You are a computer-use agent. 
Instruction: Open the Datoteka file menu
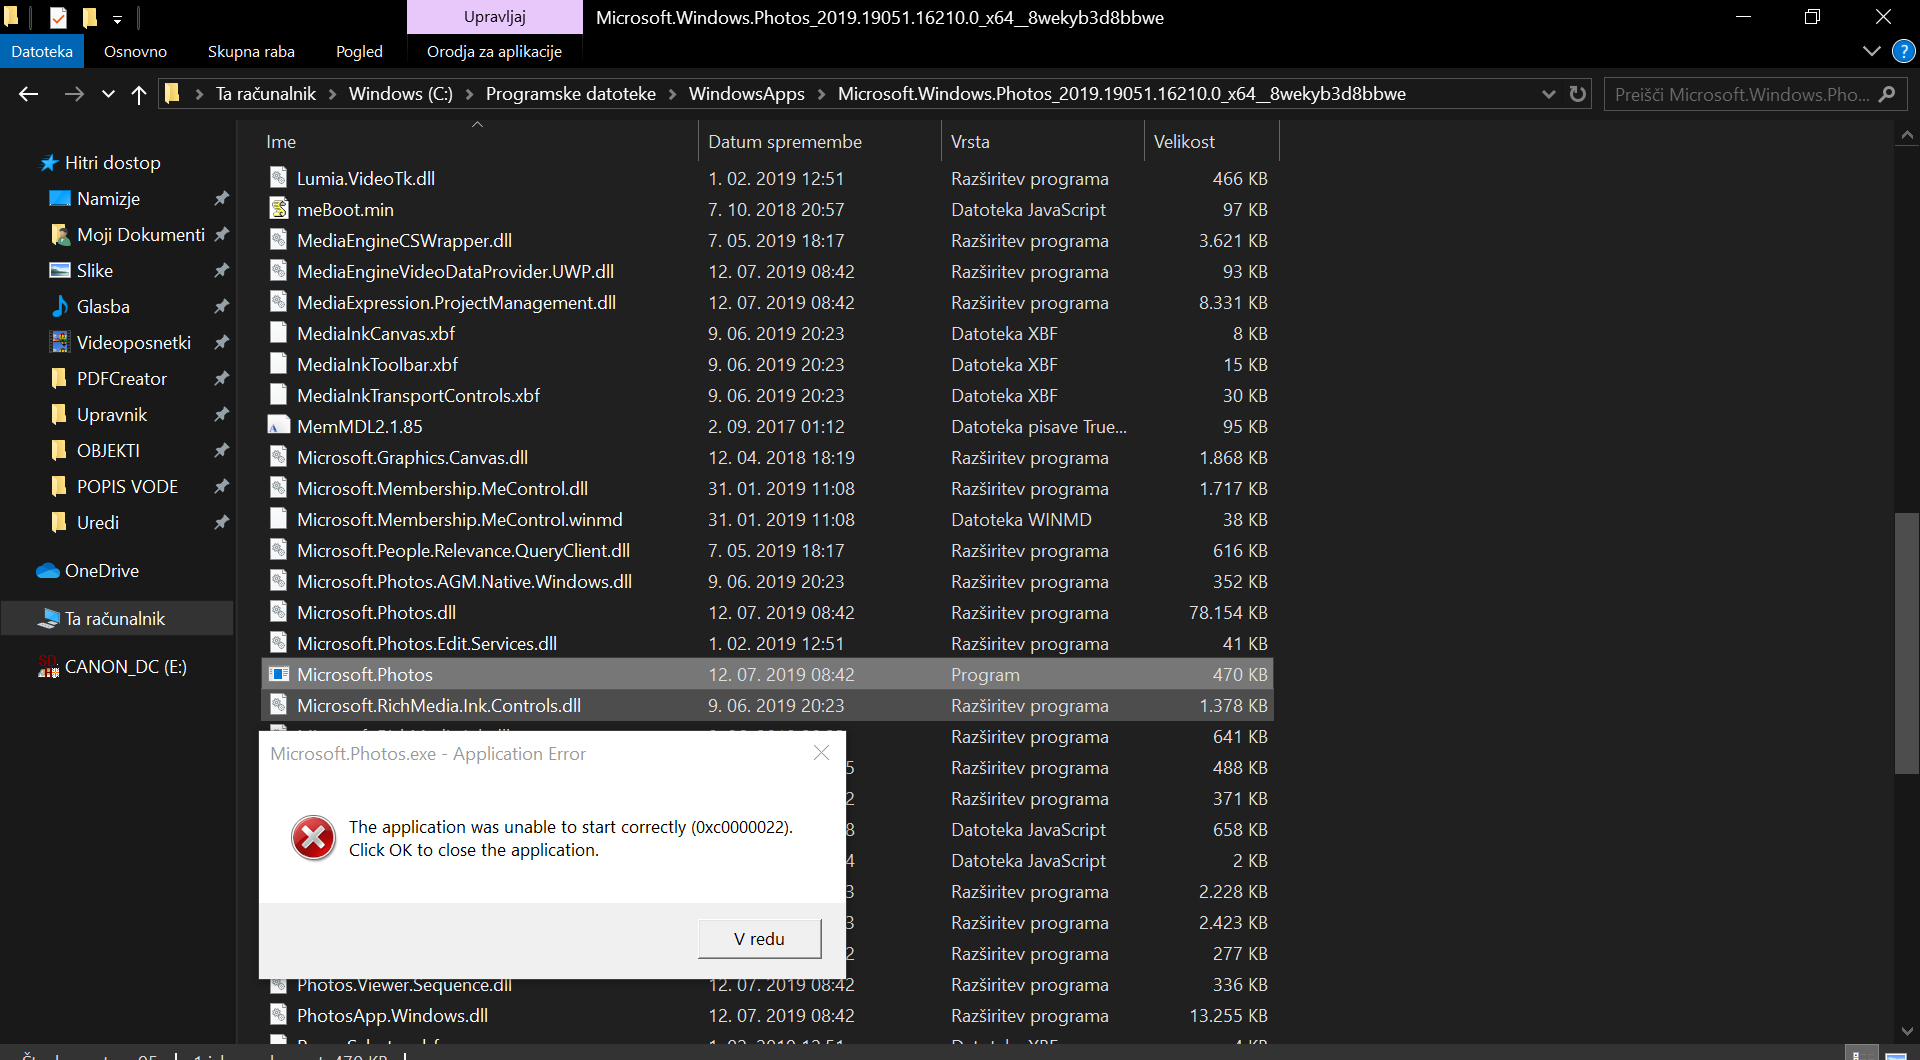coord(42,51)
